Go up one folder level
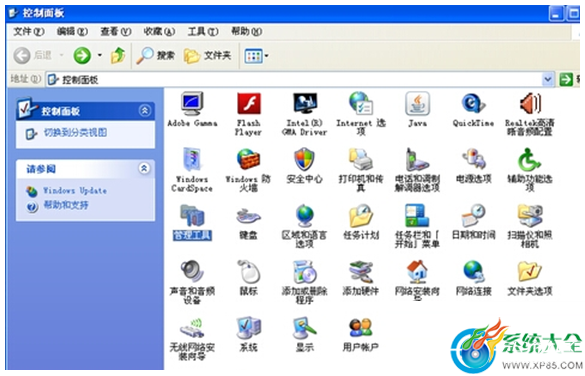The image size is (585, 376). pos(118,56)
